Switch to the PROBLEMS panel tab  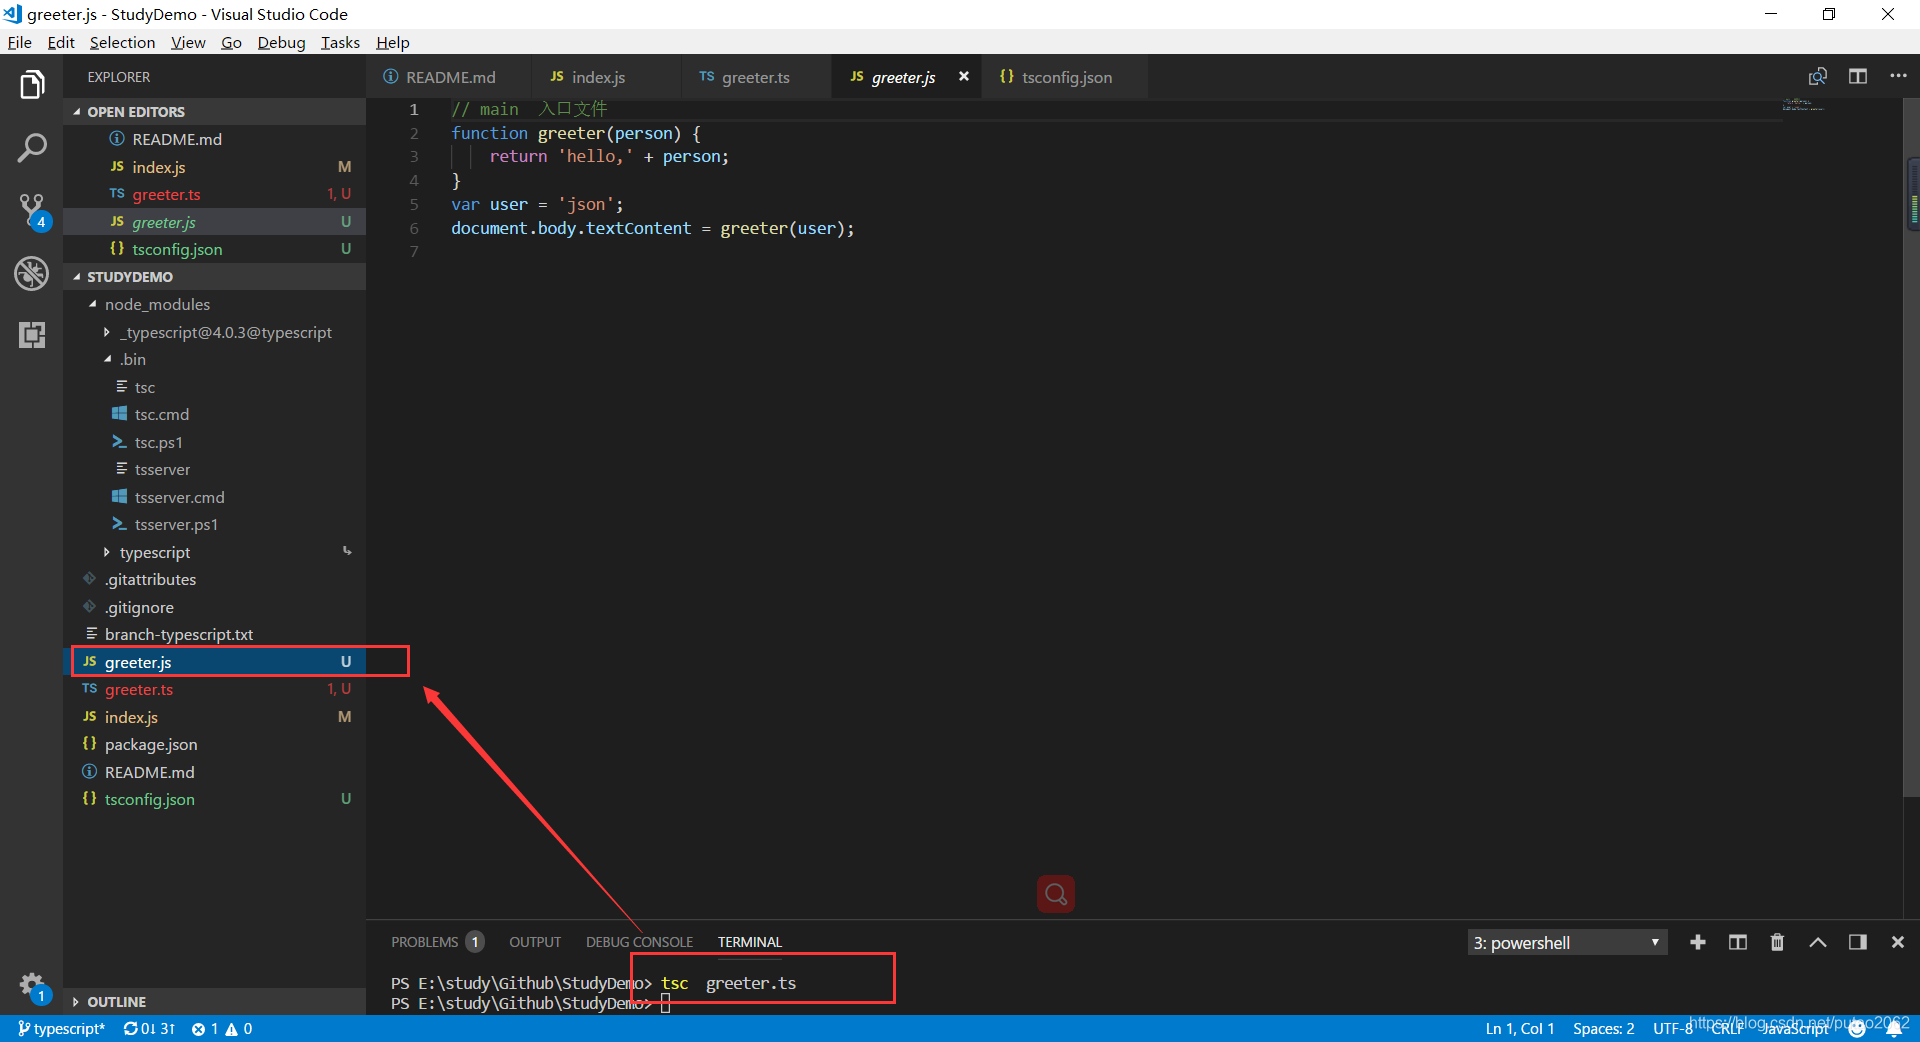click(x=437, y=942)
